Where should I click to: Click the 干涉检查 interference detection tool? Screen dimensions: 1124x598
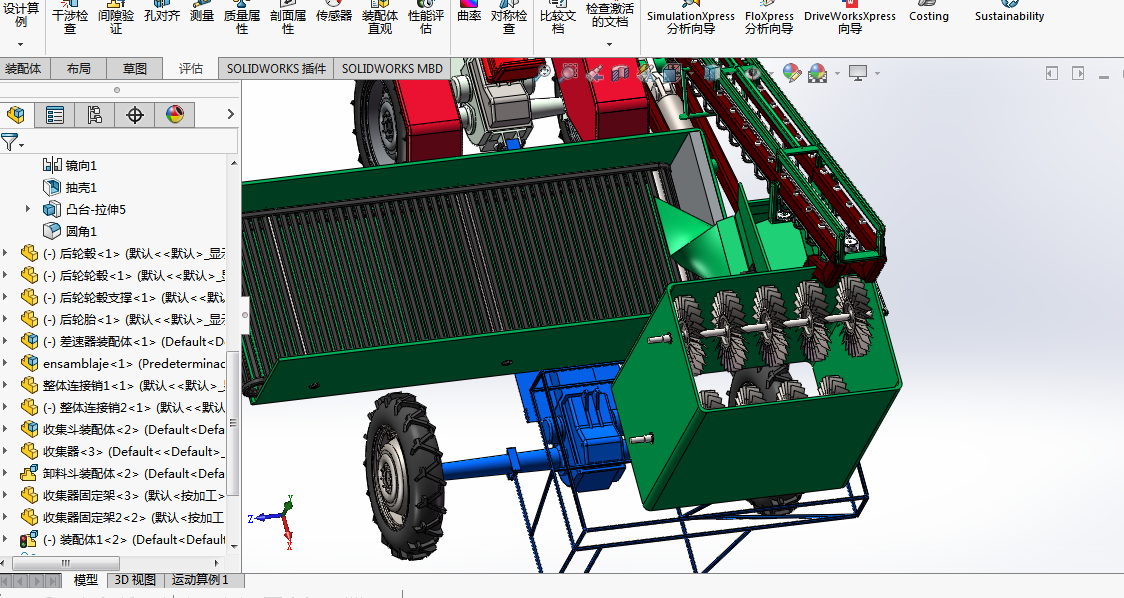tap(70, 19)
